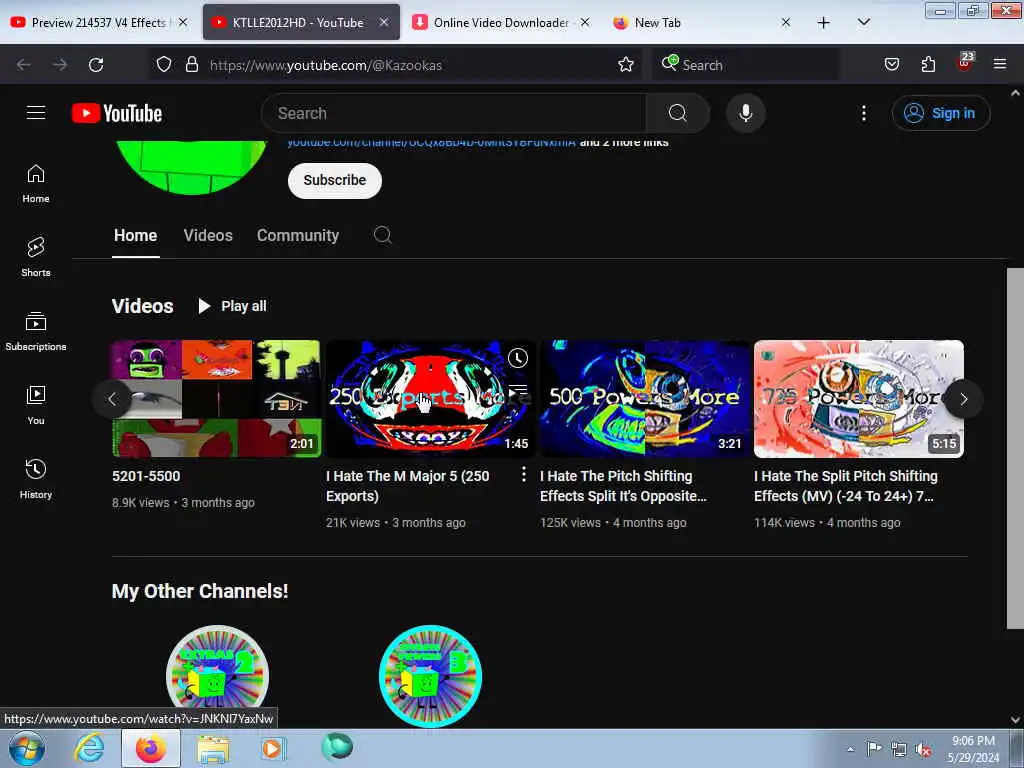Start voice search with microphone icon
Screen dimensions: 1024x768
745,113
